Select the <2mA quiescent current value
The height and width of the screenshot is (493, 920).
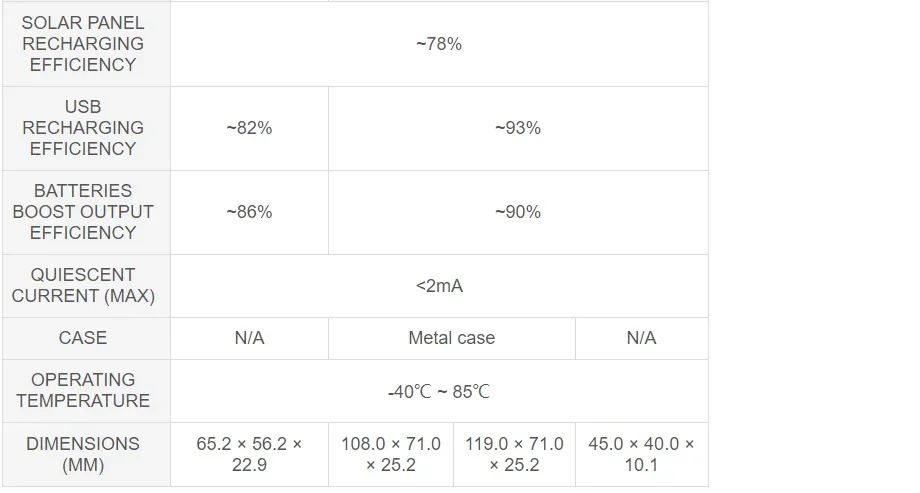(439, 285)
